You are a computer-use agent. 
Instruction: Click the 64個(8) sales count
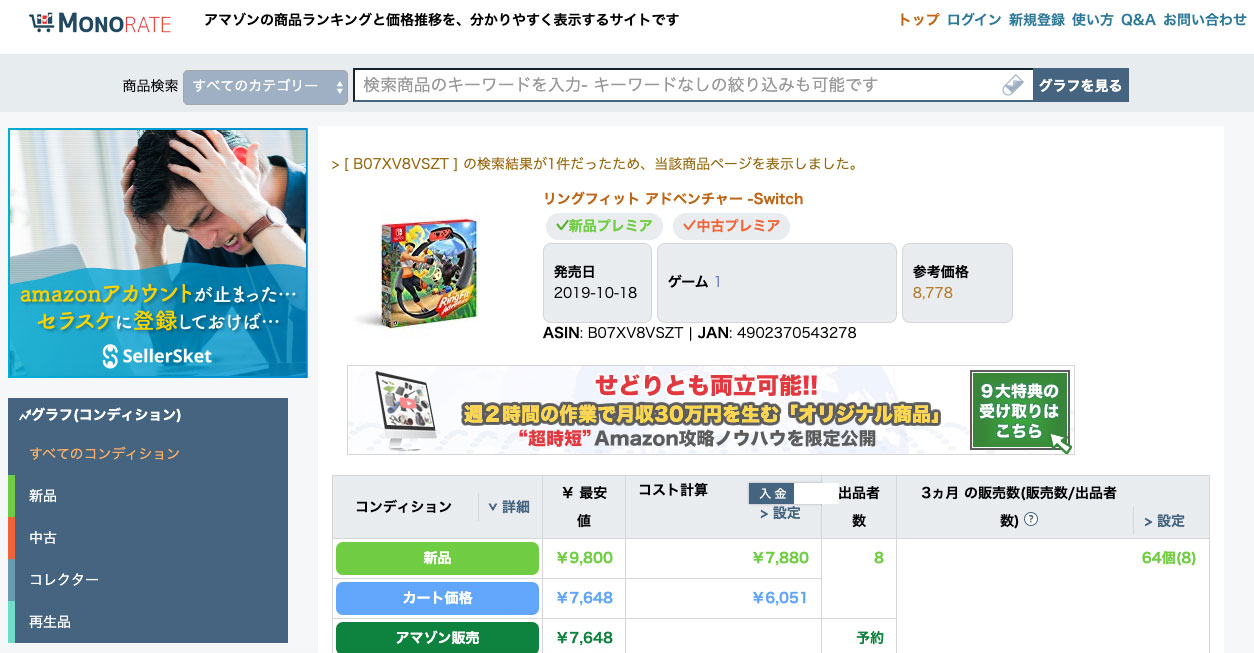(x=1168, y=558)
